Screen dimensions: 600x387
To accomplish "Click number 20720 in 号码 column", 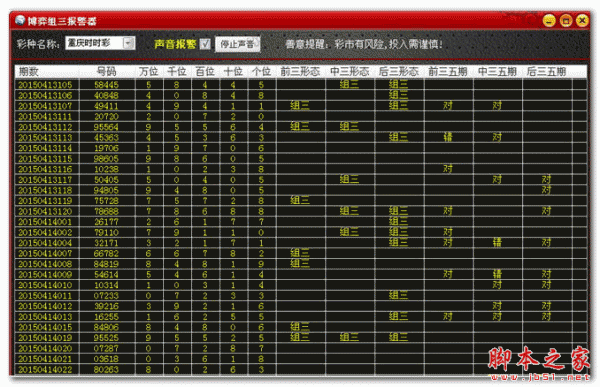I will coord(106,116).
